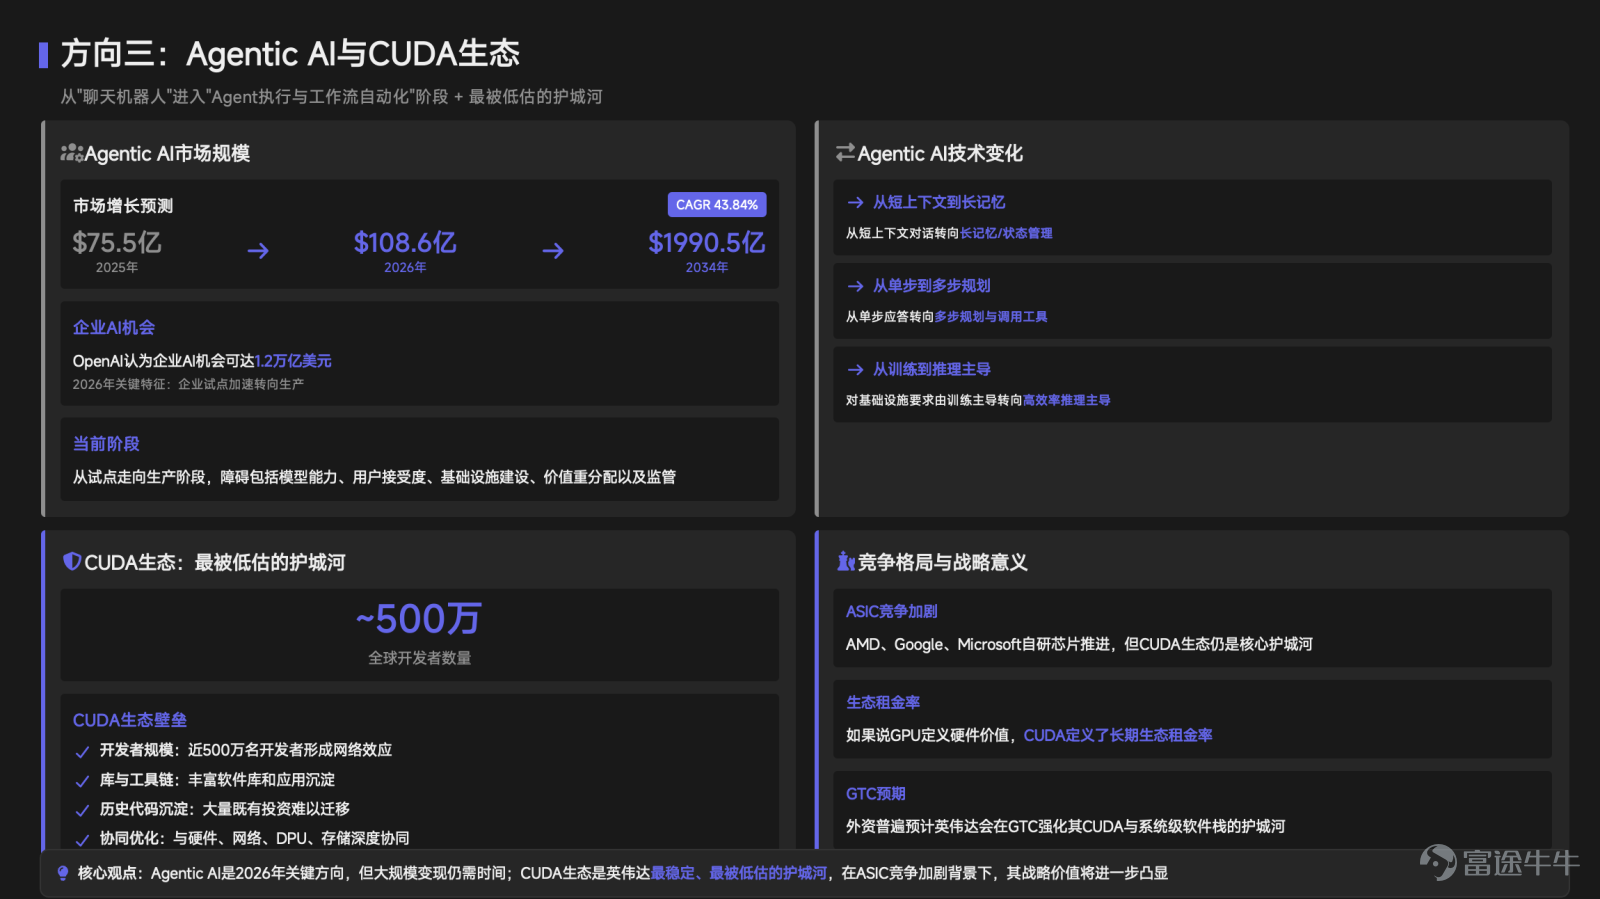
Task: Click the line 开发者规模：近500万名开发者形成网络效应
Action: point(246,750)
